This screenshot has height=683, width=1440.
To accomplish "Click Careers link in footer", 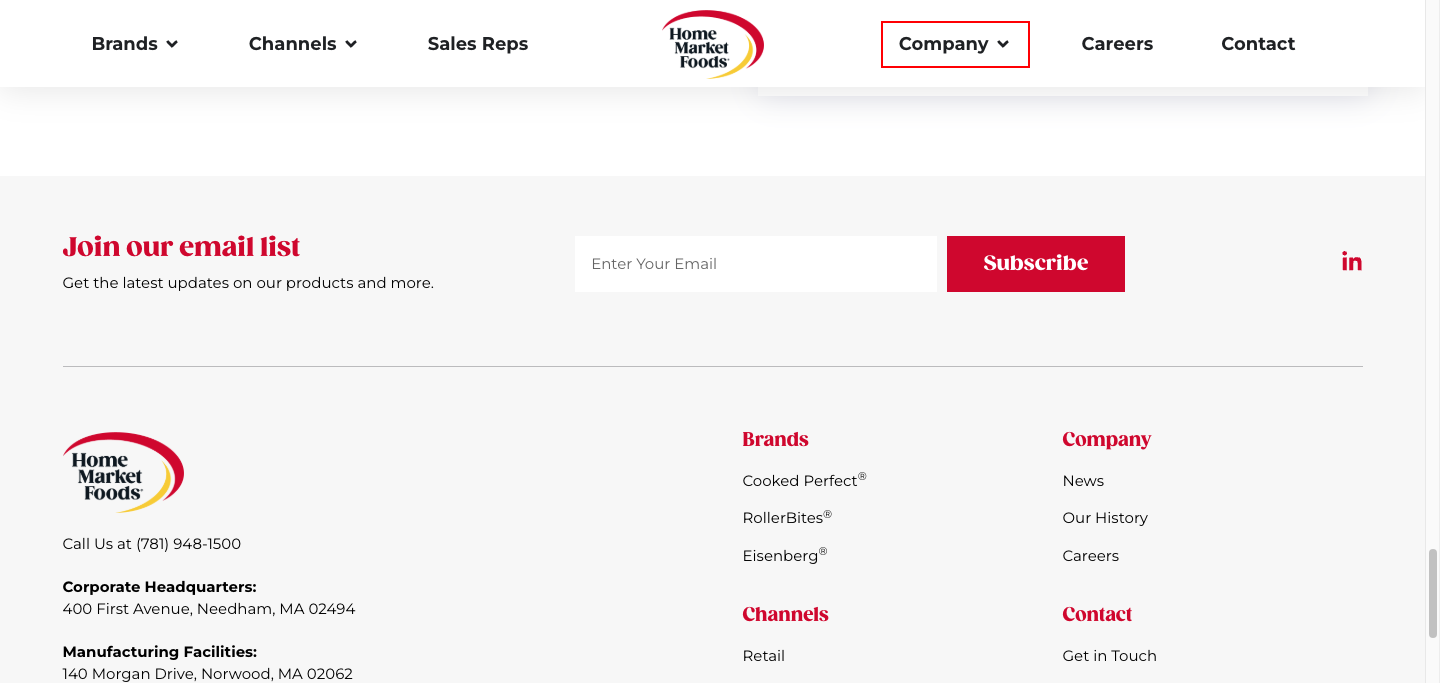I will [1090, 556].
